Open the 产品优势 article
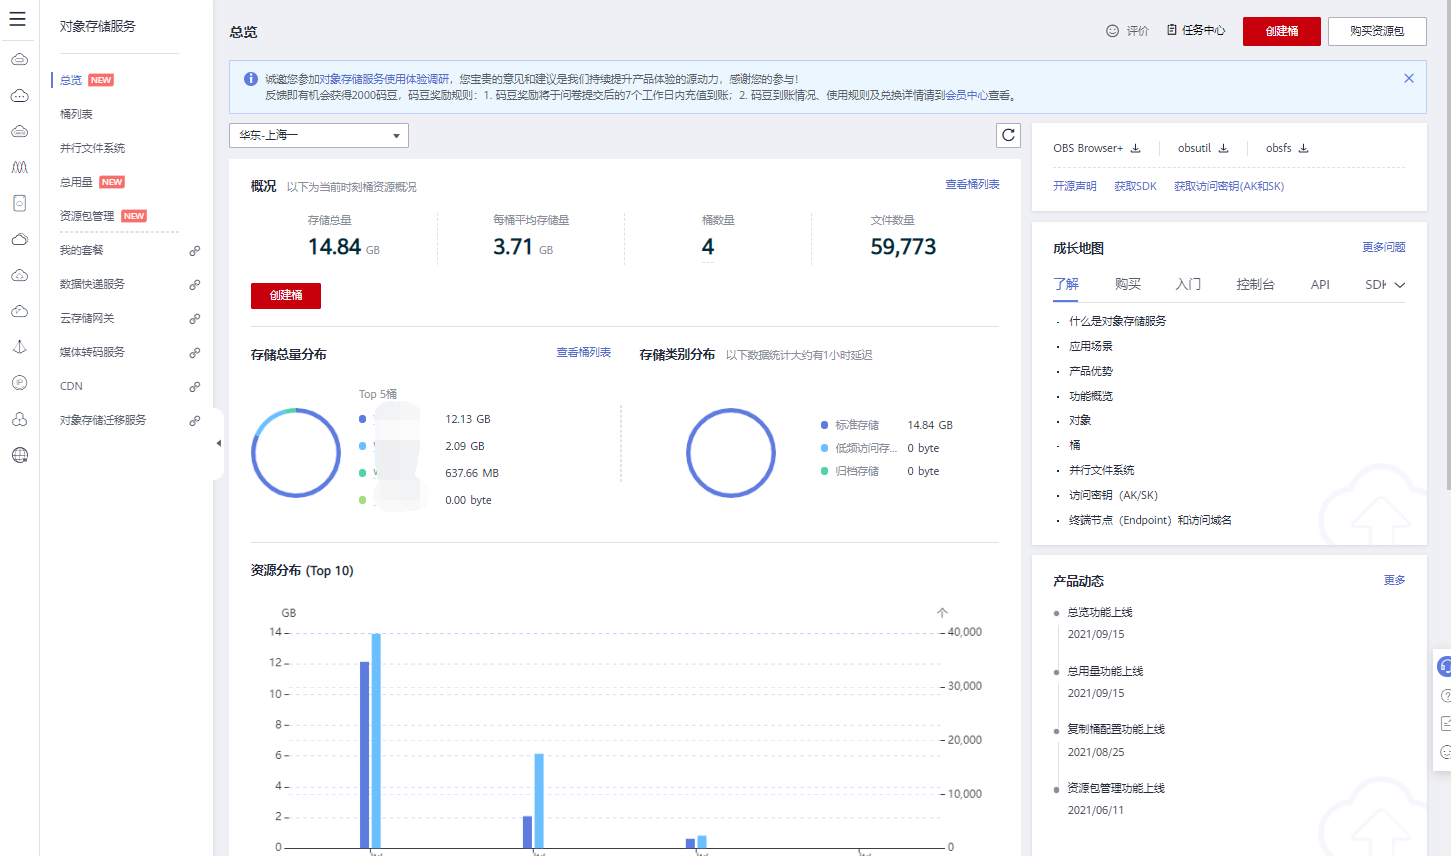Image resolution: width=1451 pixels, height=856 pixels. (1091, 371)
